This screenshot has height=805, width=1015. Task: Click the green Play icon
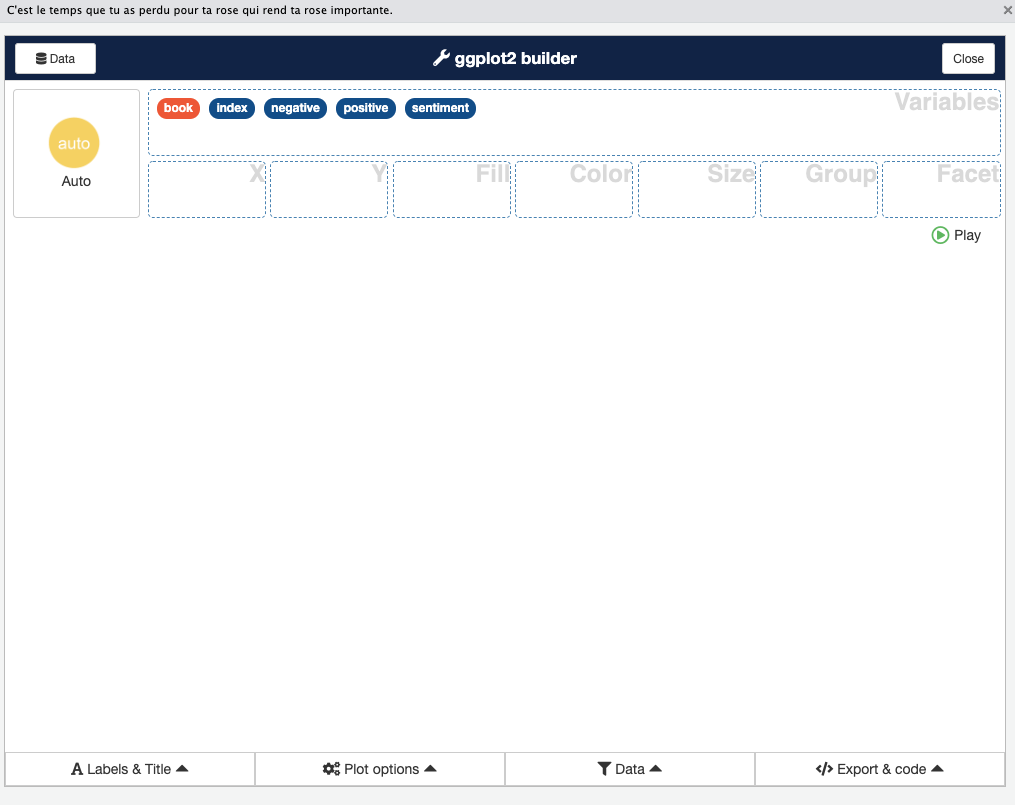tap(940, 235)
